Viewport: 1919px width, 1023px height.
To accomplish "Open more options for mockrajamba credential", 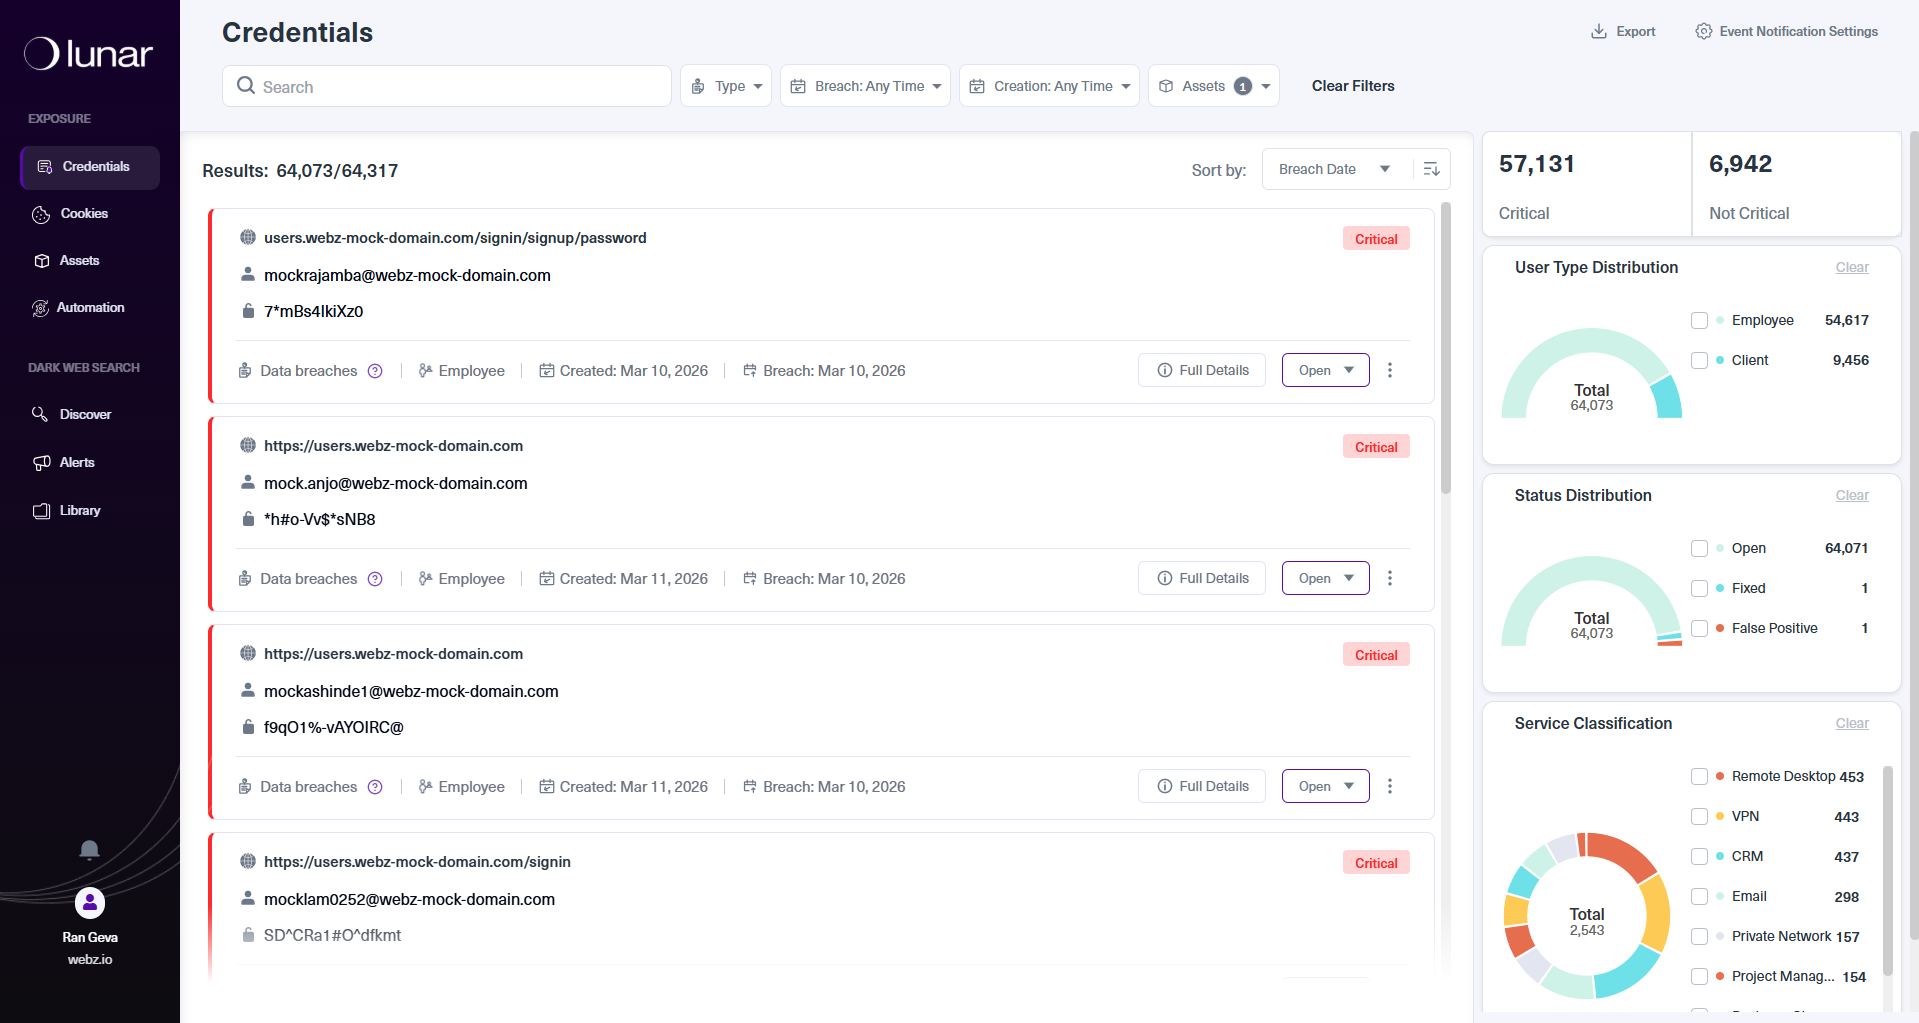I will click(1390, 370).
